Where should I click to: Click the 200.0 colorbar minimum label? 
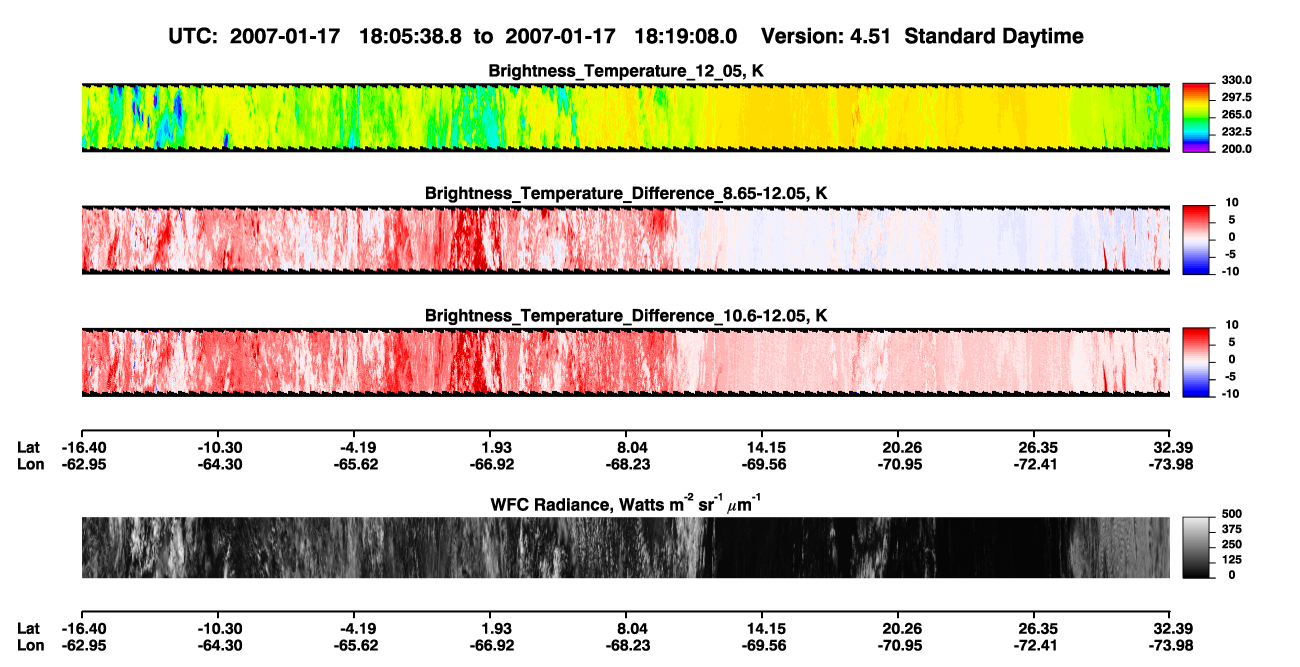tap(1237, 148)
